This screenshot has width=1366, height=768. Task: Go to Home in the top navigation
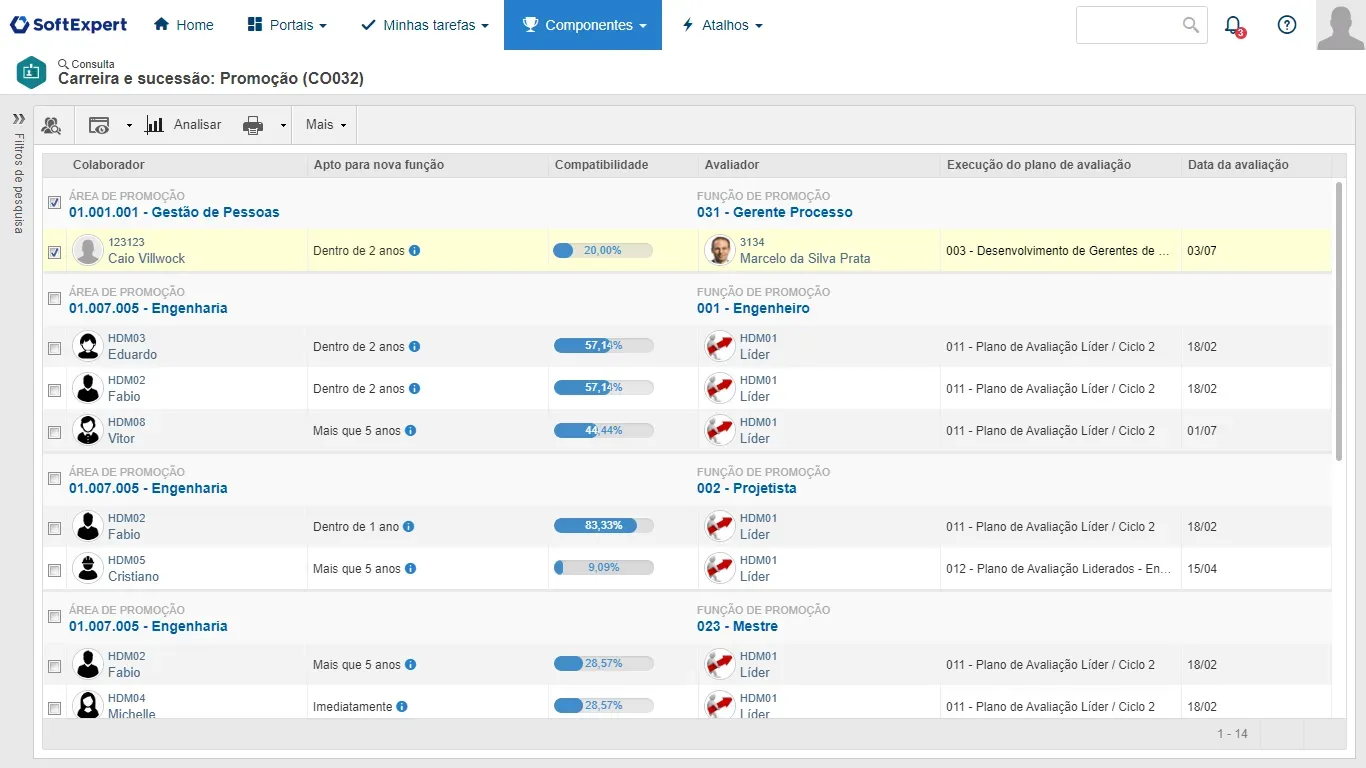pyautogui.click(x=184, y=25)
